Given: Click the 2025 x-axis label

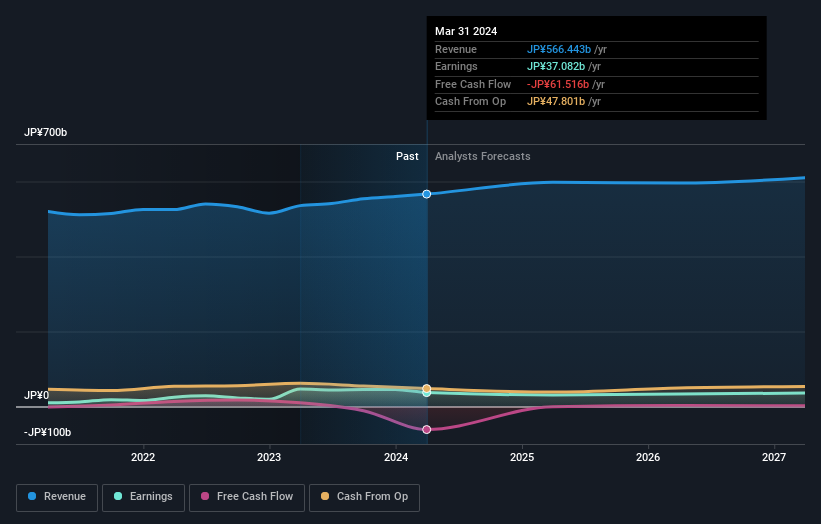Looking at the screenshot, I should (522, 457).
